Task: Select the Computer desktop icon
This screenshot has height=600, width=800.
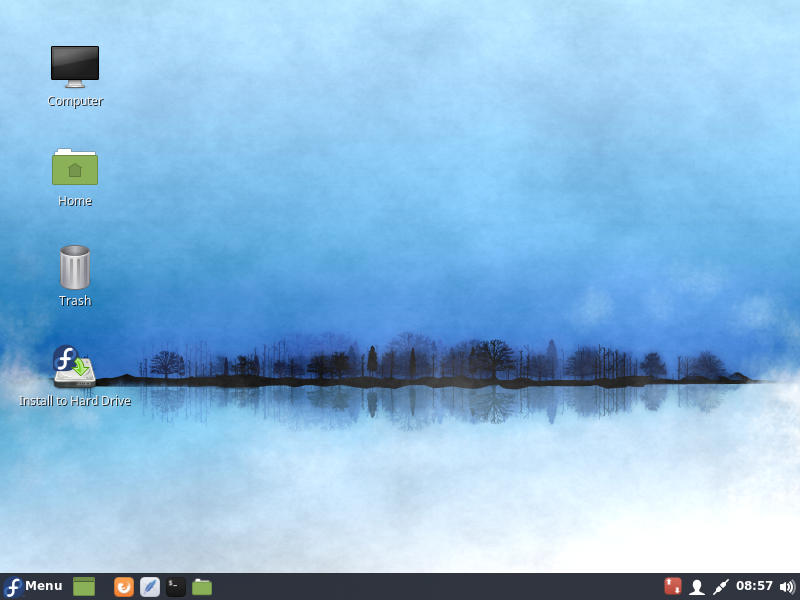Action: click(75, 66)
